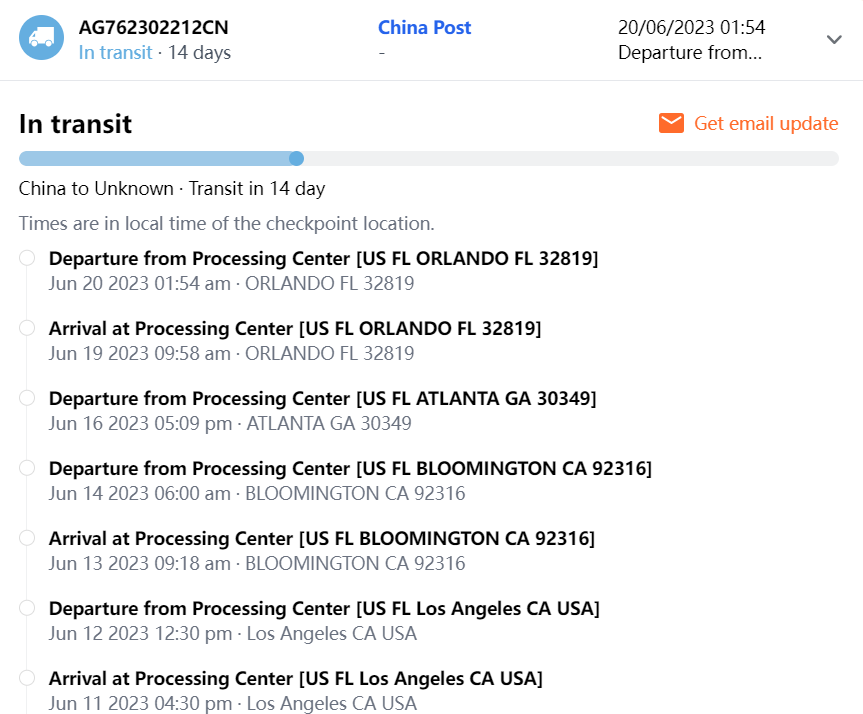Click the Arrival at Los Angeles checkpoint marker
This screenshot has width=863, height=714.
point(27,678)
